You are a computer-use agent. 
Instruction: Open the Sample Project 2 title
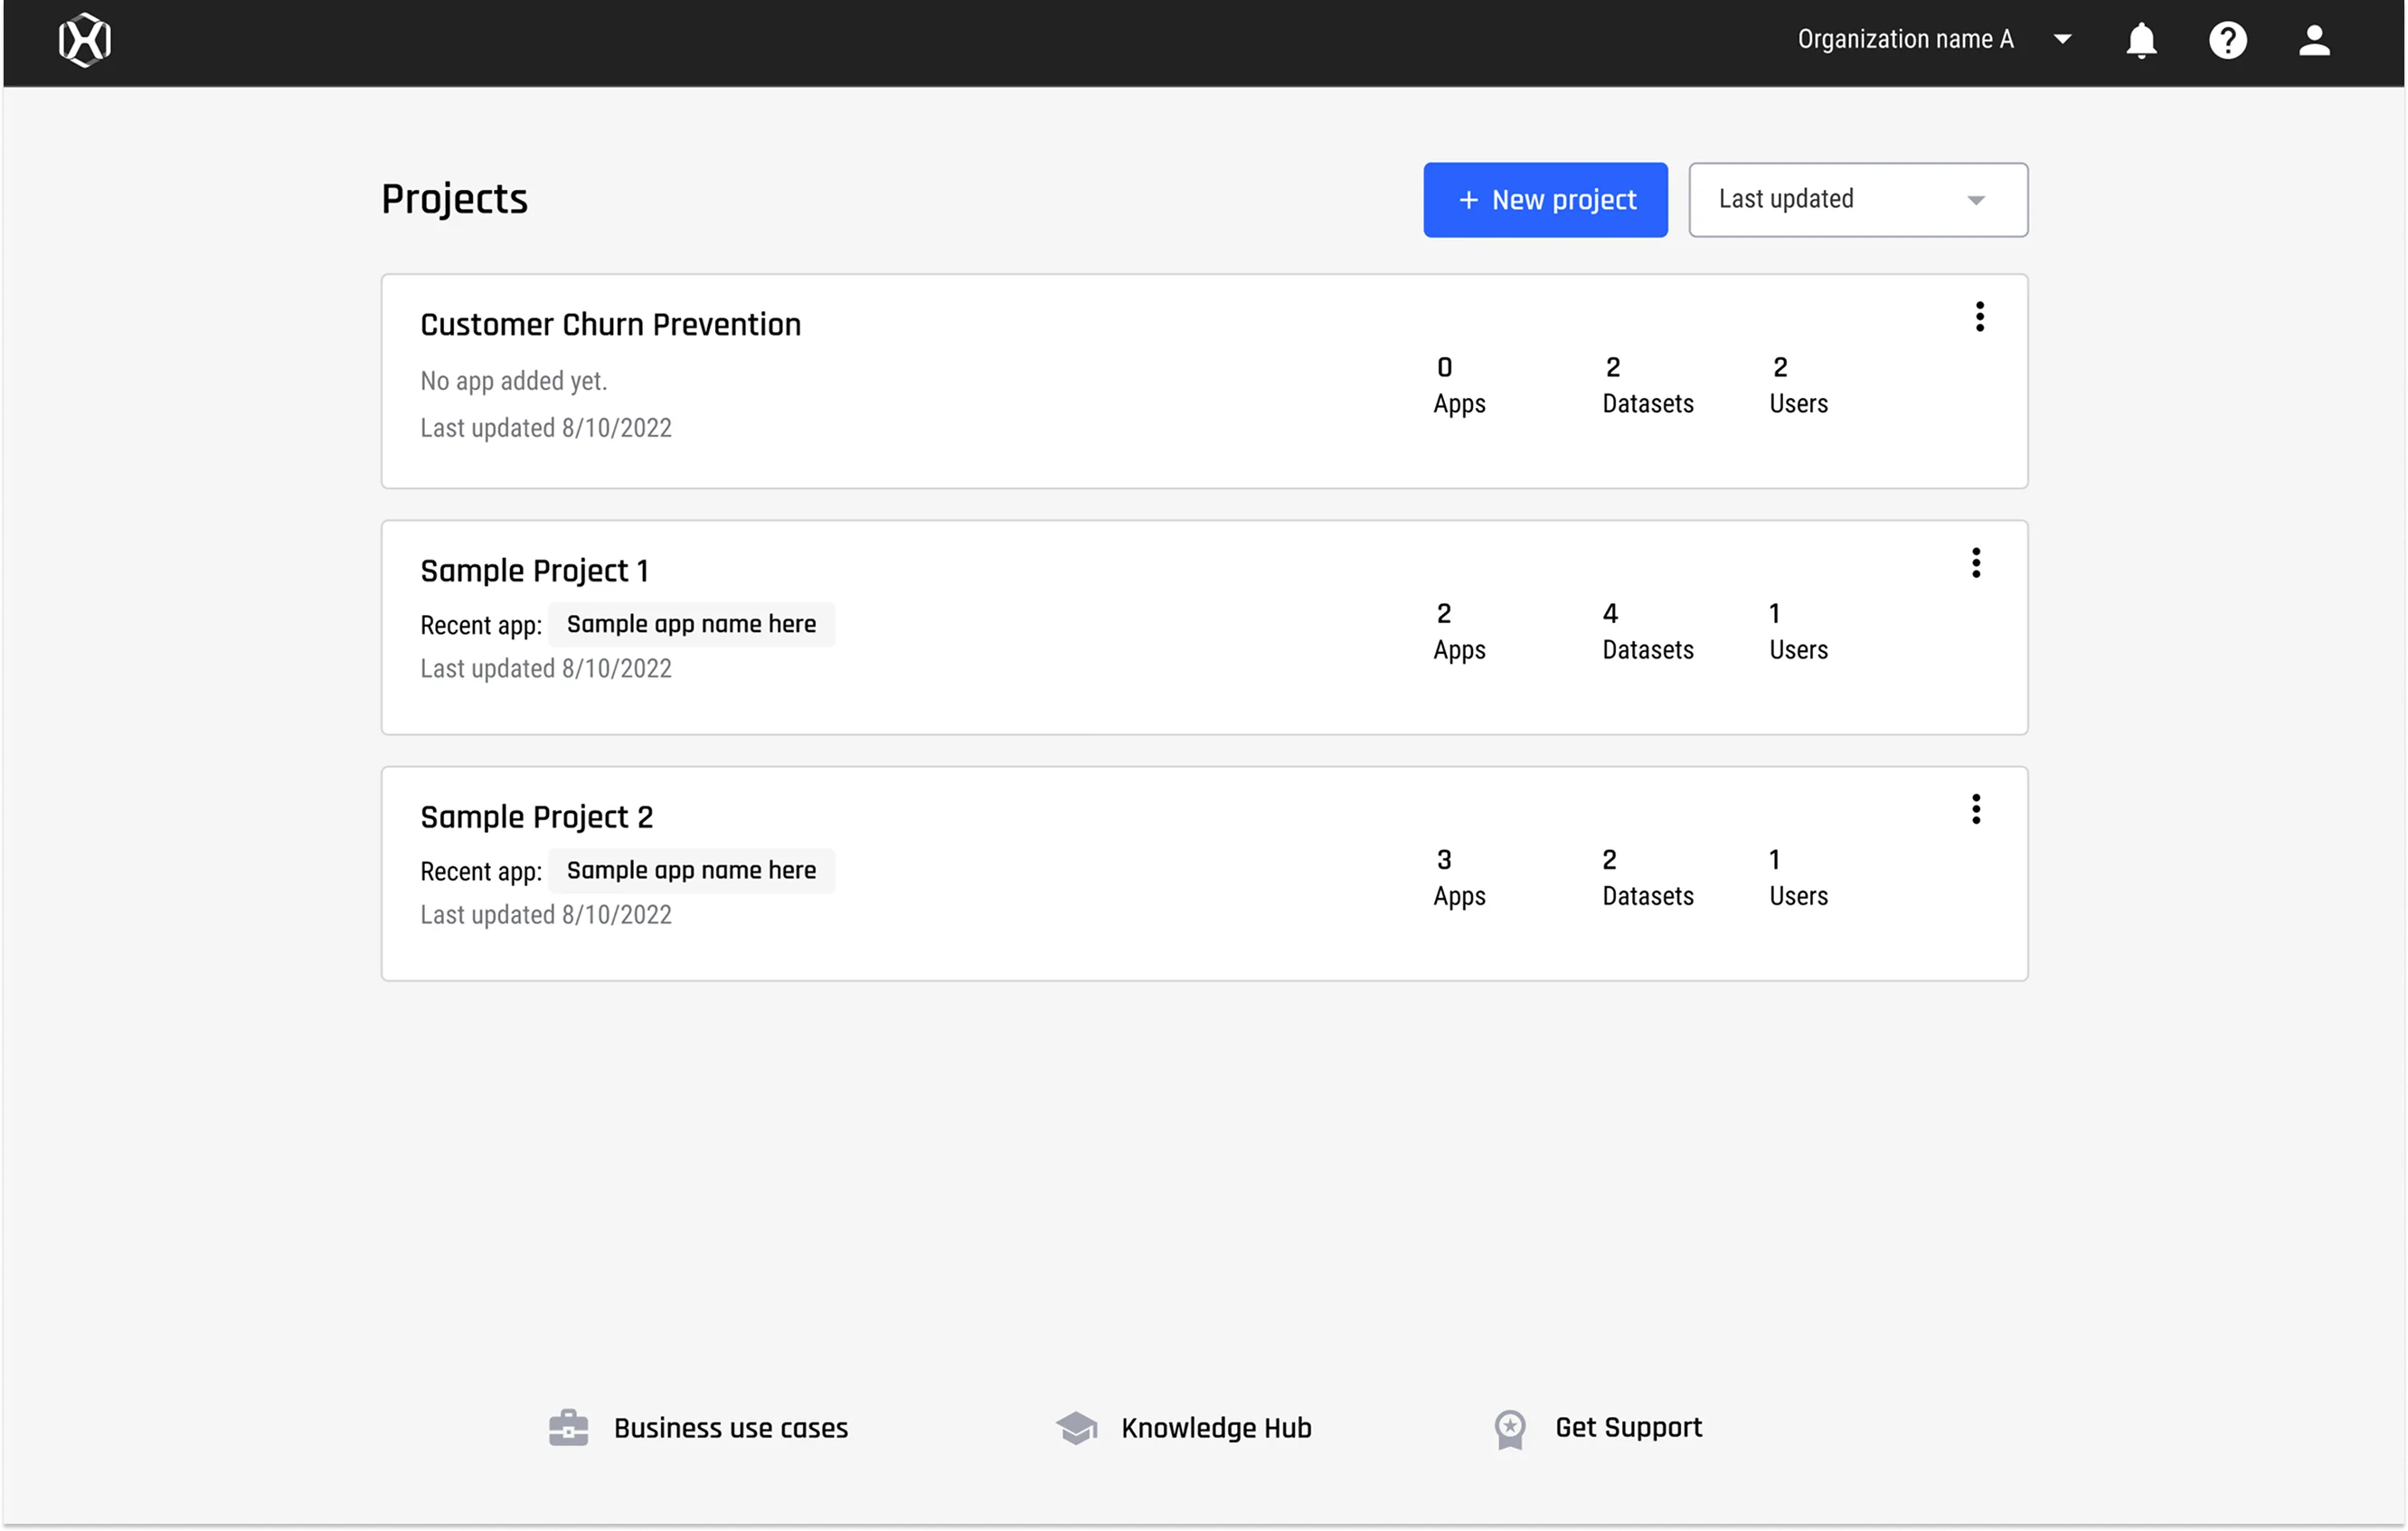click(x=536, y=817)
